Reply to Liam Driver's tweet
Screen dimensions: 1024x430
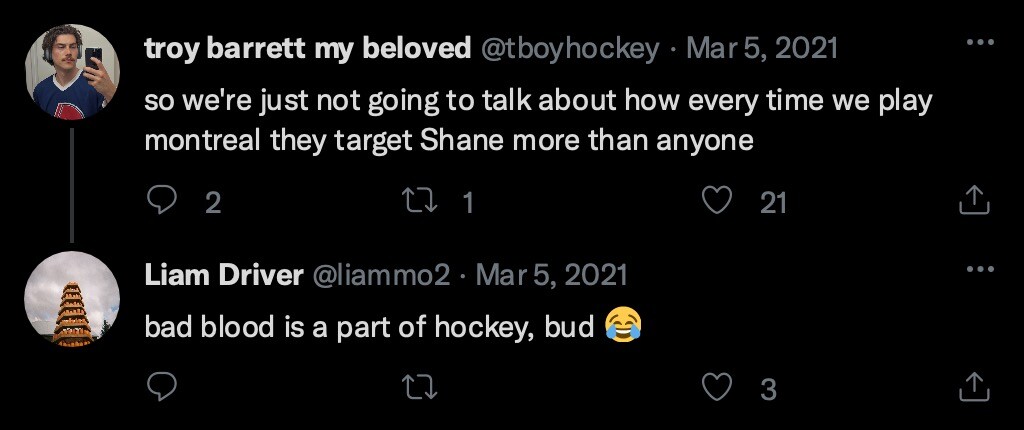pyautogui.click(x=162, y=386)
